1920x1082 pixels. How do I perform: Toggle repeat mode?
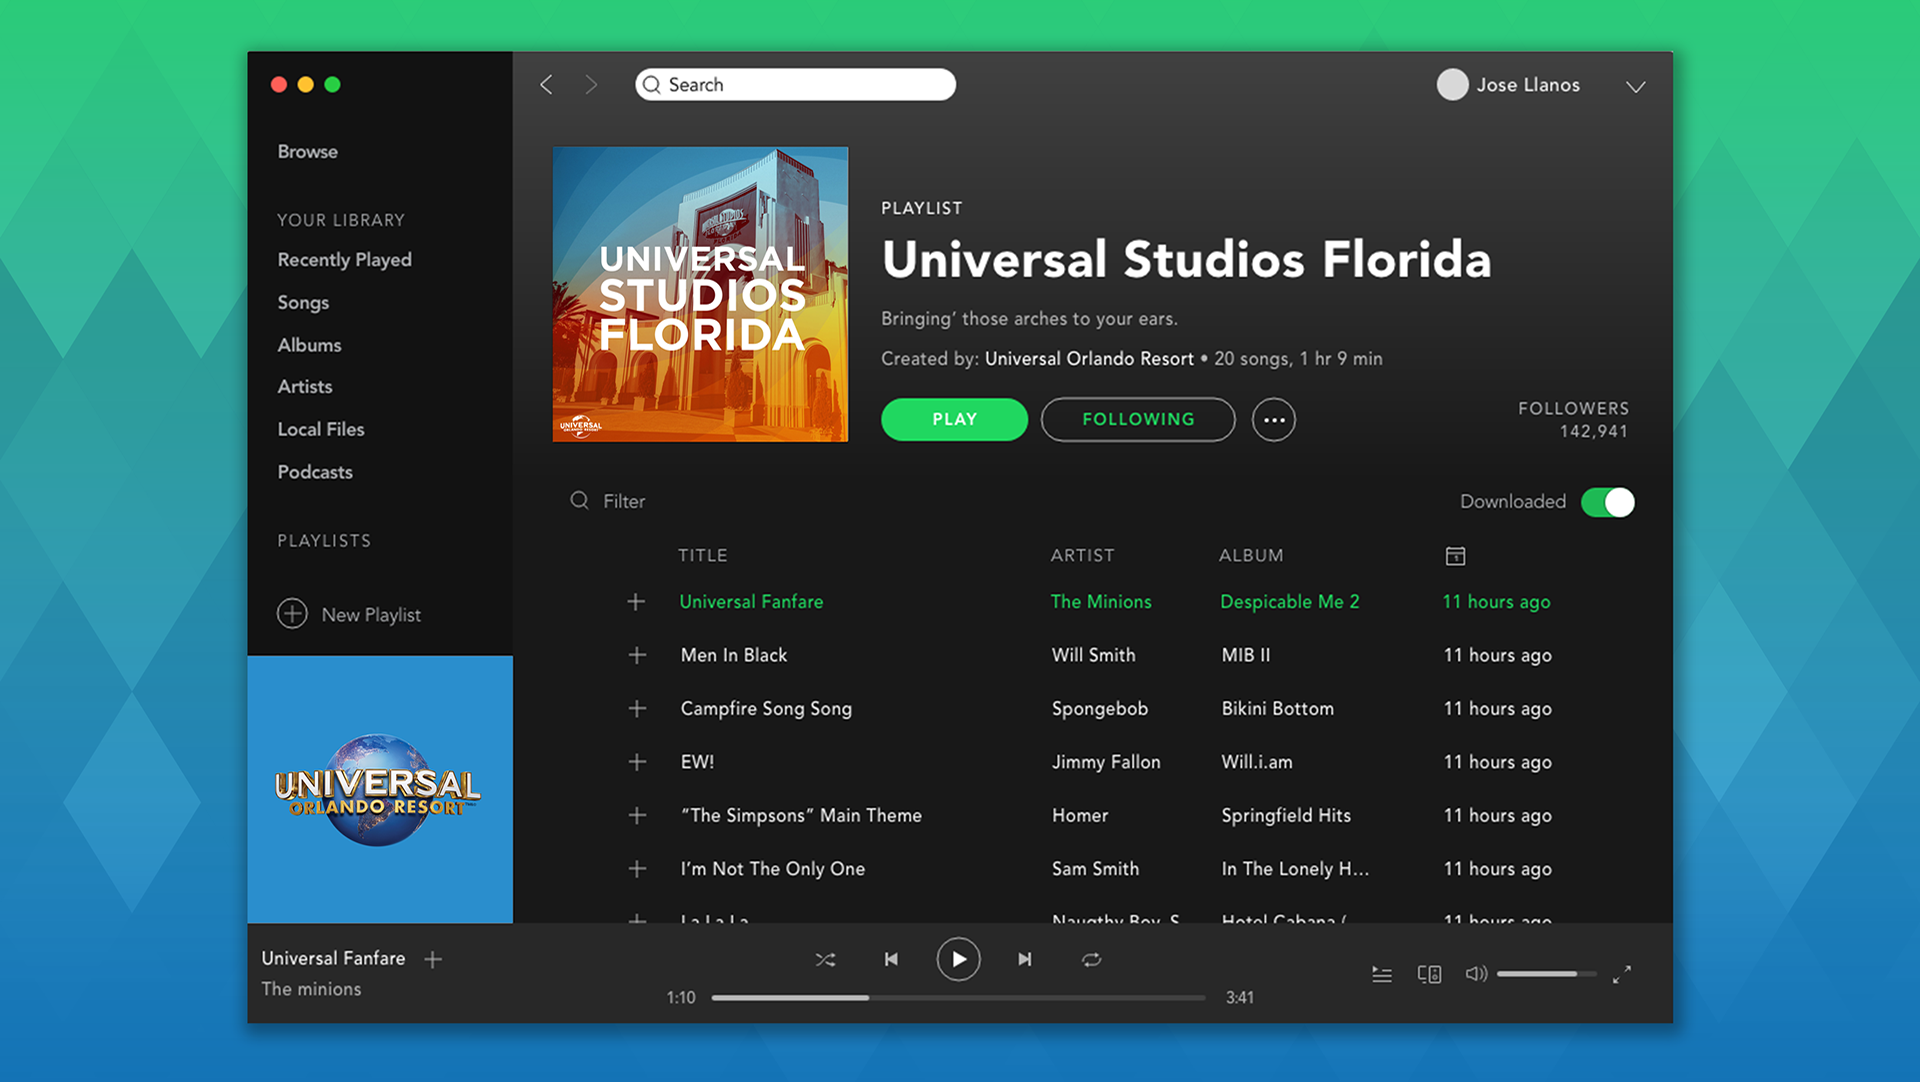pyautogui.click(x=1091, y=960)
